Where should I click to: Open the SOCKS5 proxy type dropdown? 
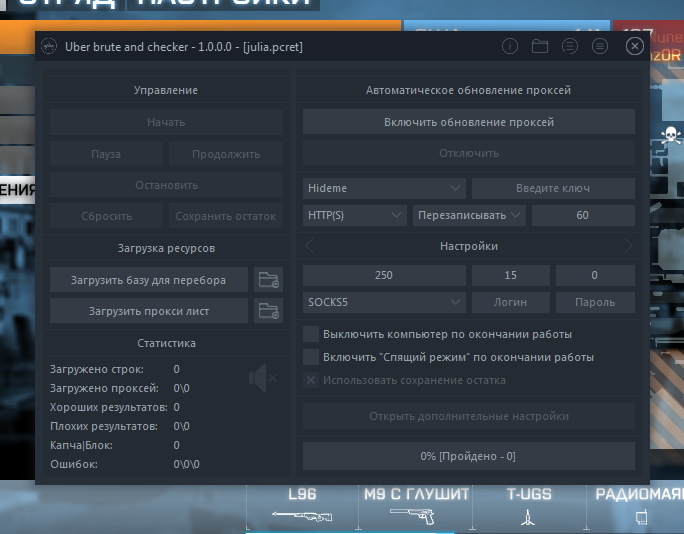coord(384,302)
